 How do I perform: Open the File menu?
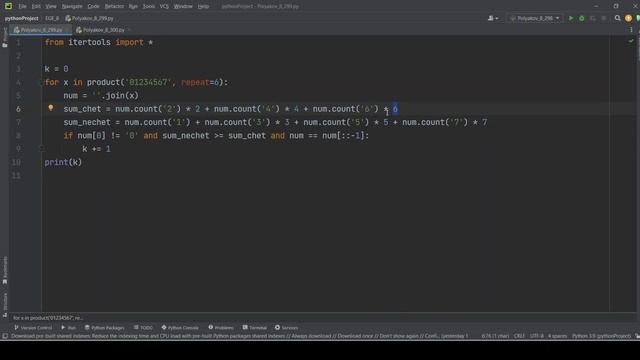(22, 6)
